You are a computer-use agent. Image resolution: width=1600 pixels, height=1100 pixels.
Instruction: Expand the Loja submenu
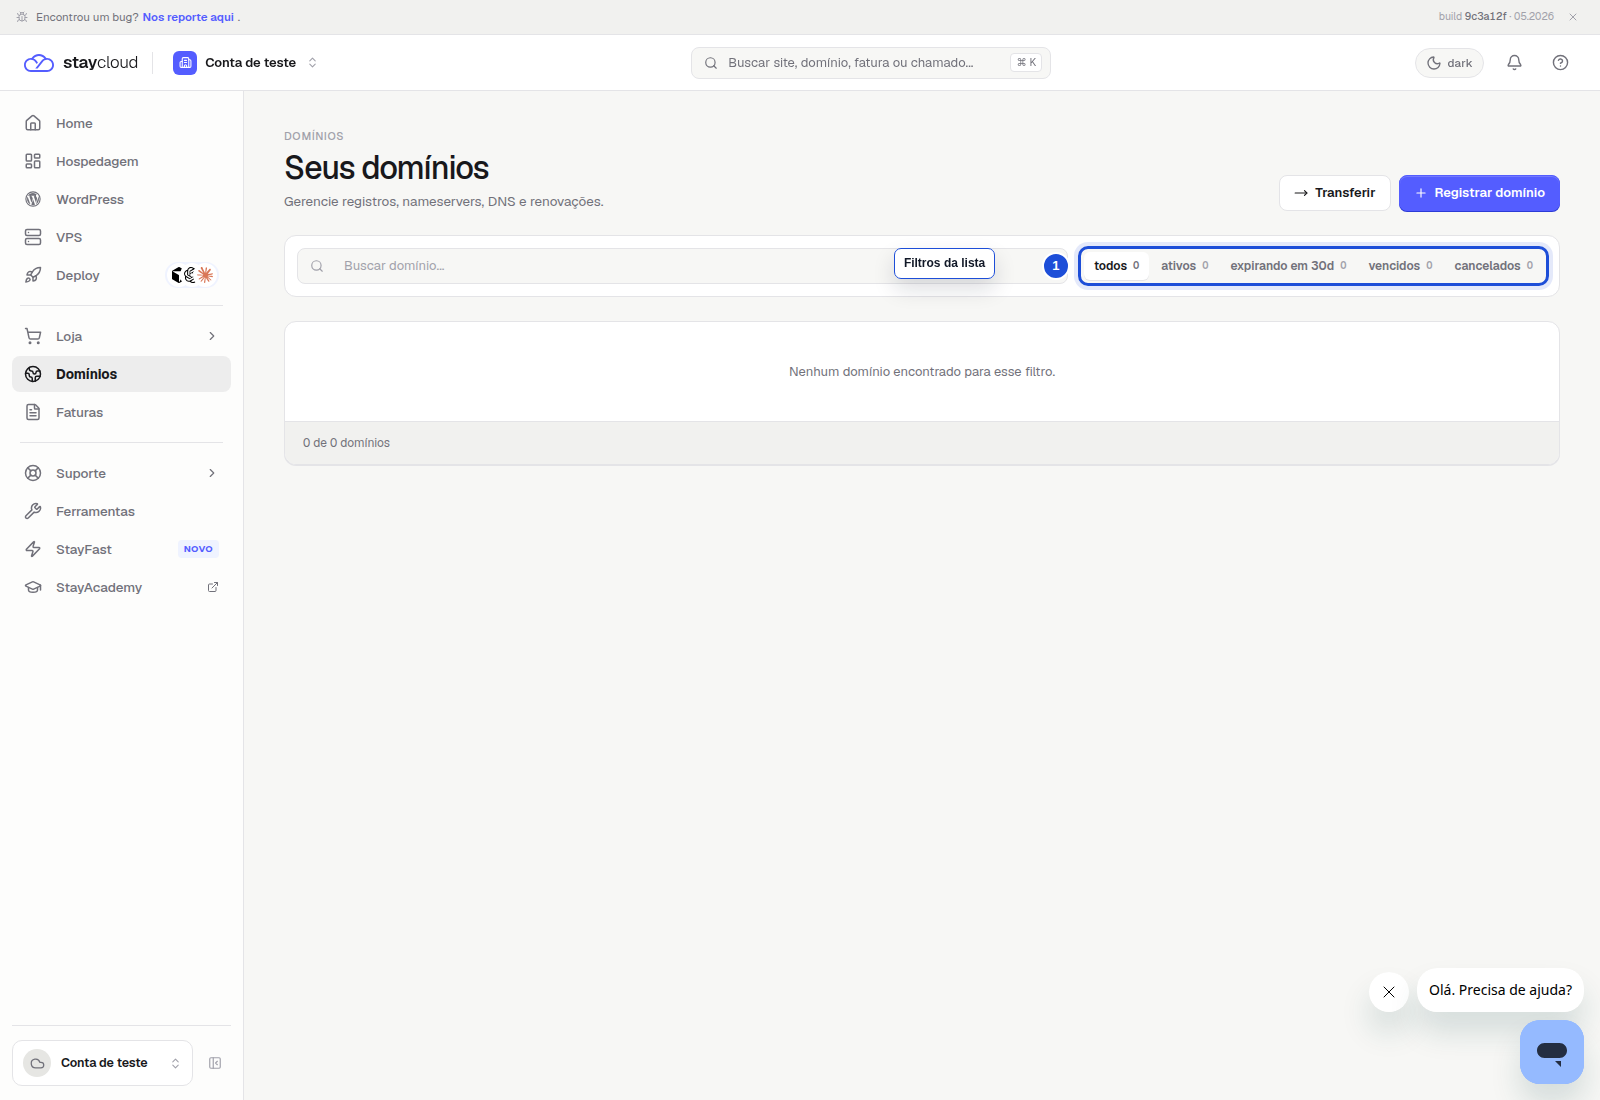coord(121,336)
